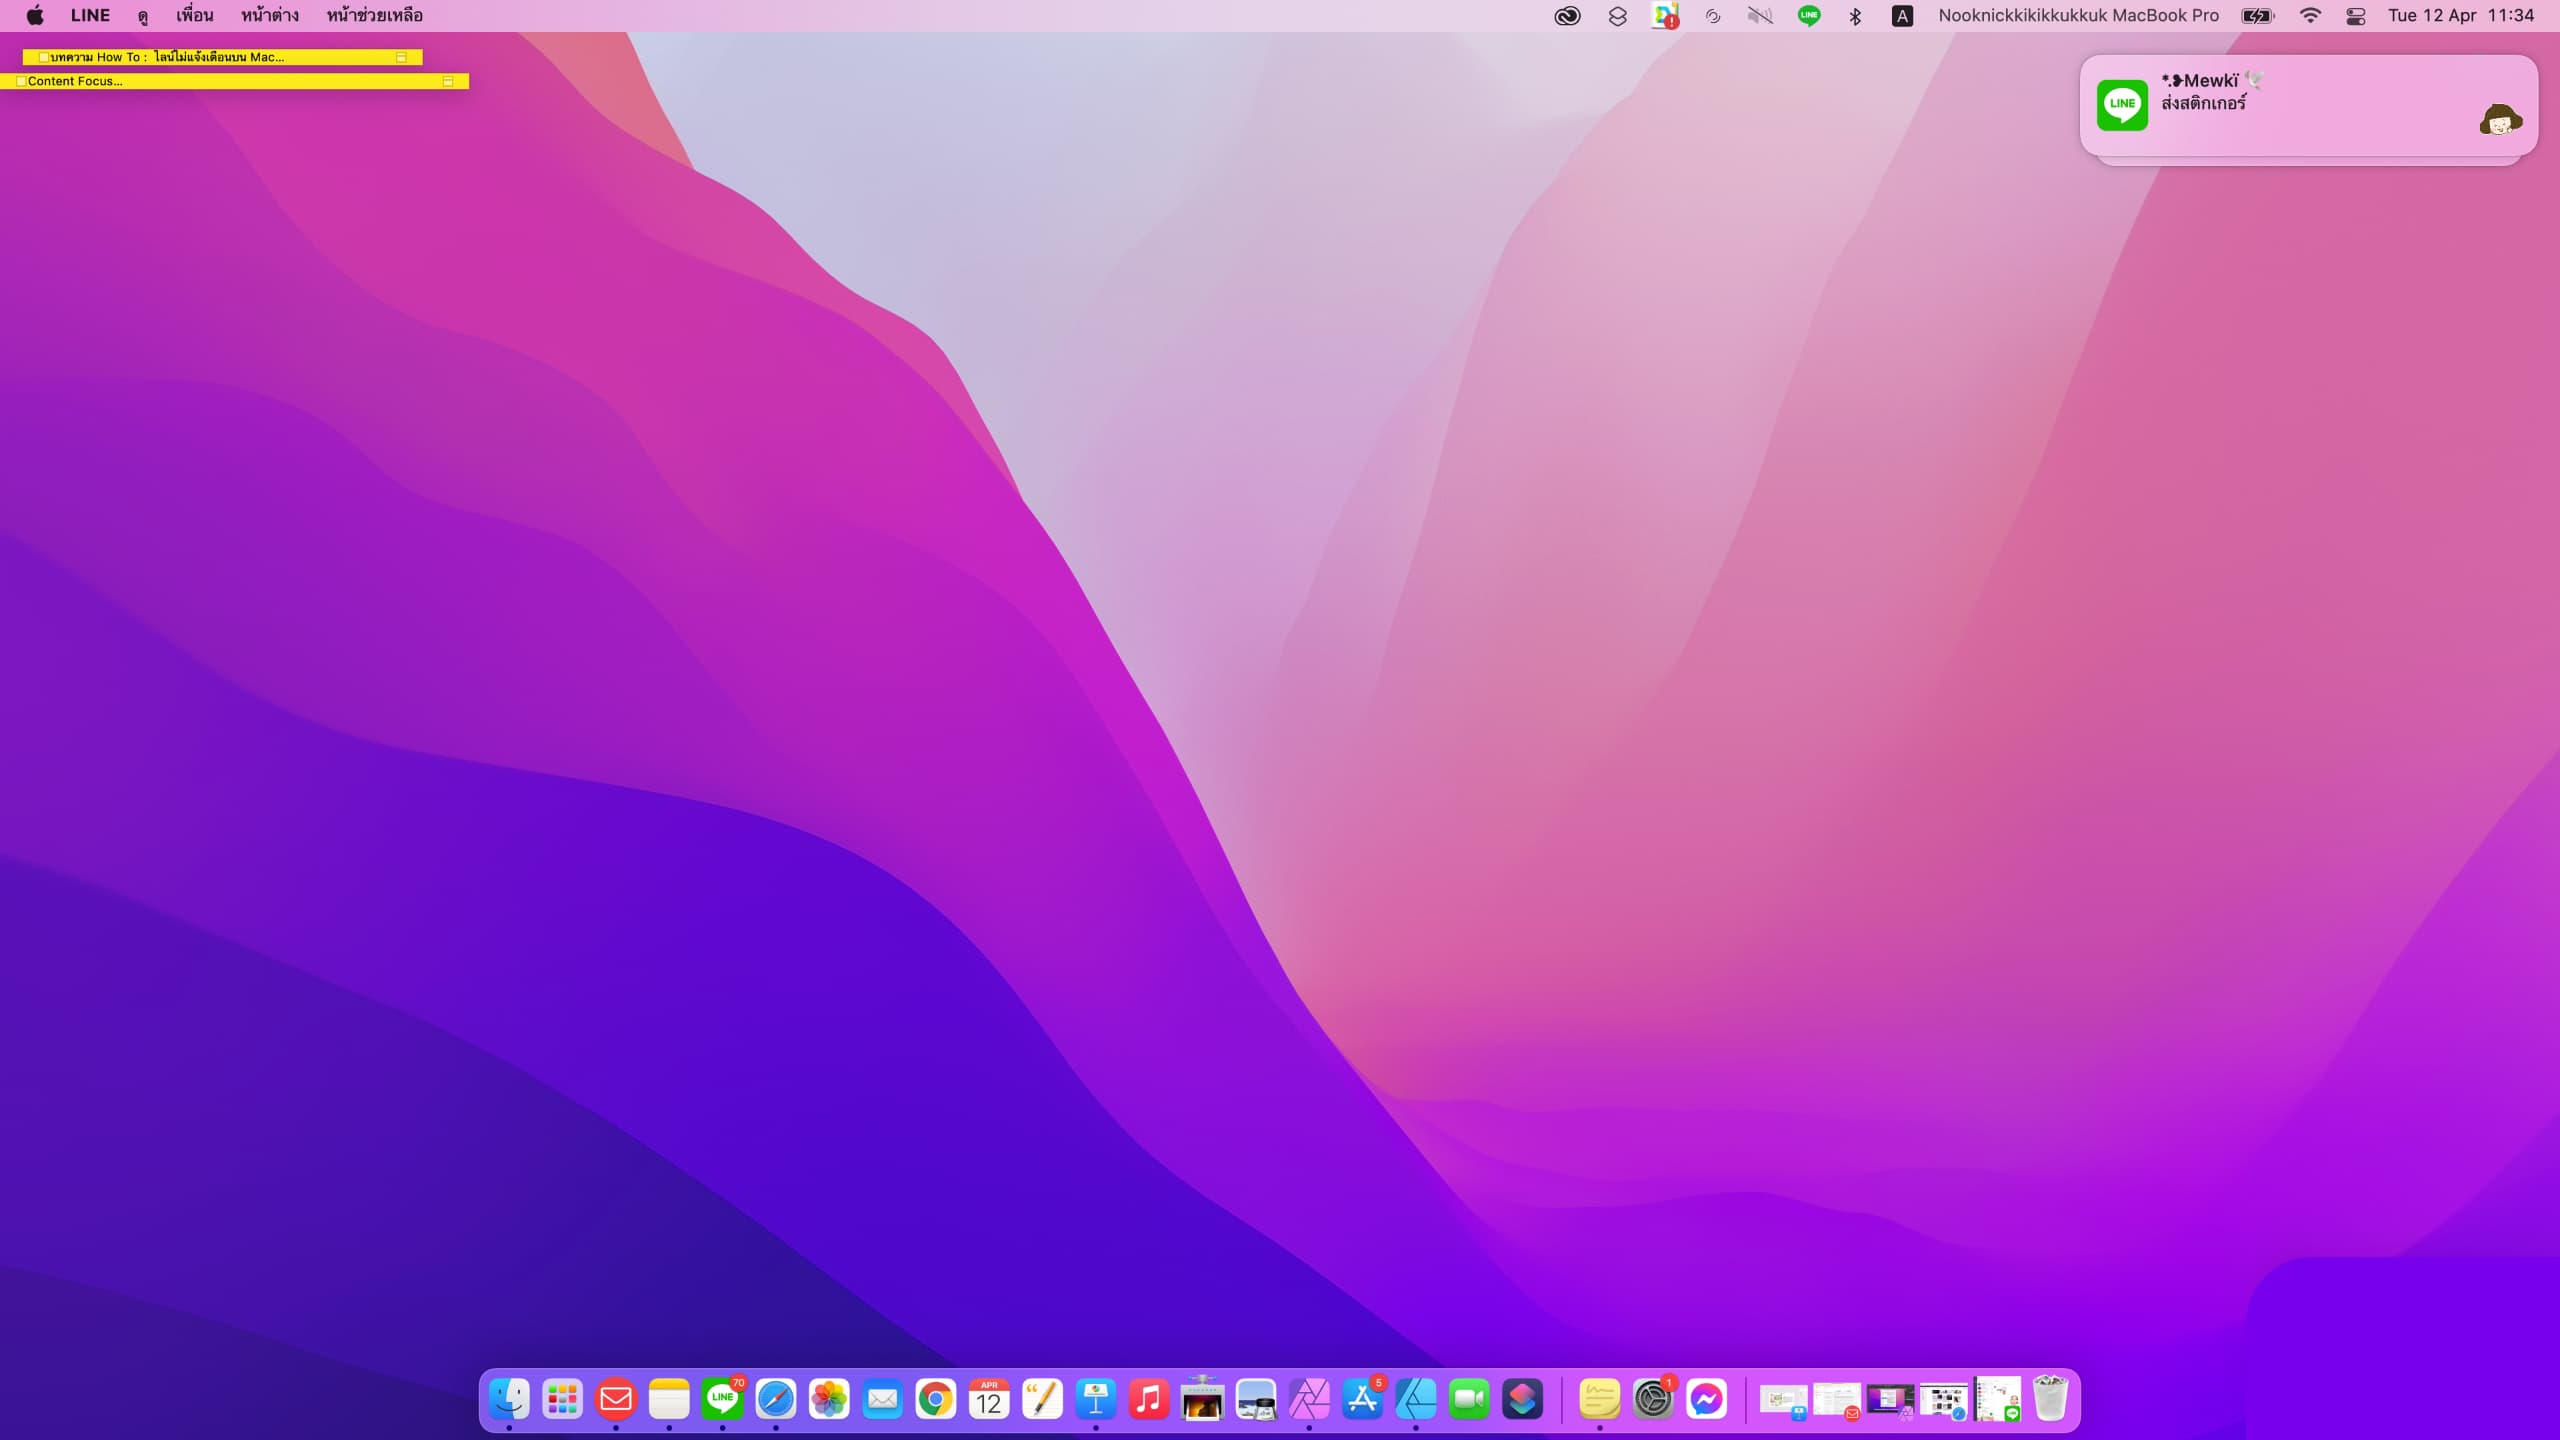Expand the Content Focus sticky note
The image size is (2560, 1440).
pyautogui.click(x=448, y=81)
